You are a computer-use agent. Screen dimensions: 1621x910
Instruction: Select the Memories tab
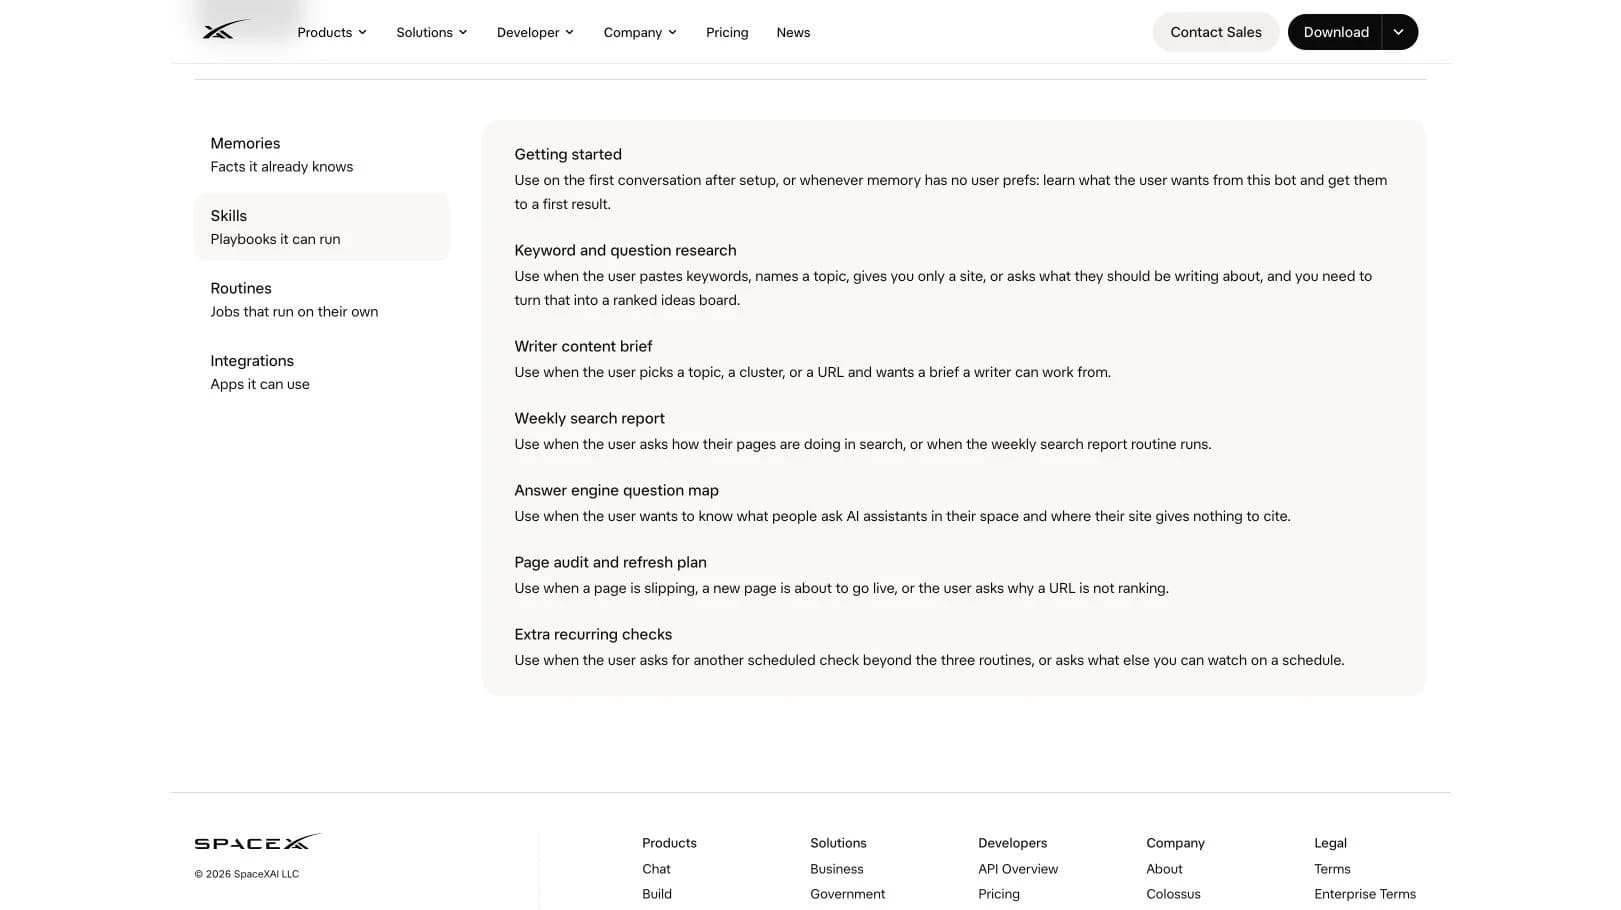click(322, 155)
